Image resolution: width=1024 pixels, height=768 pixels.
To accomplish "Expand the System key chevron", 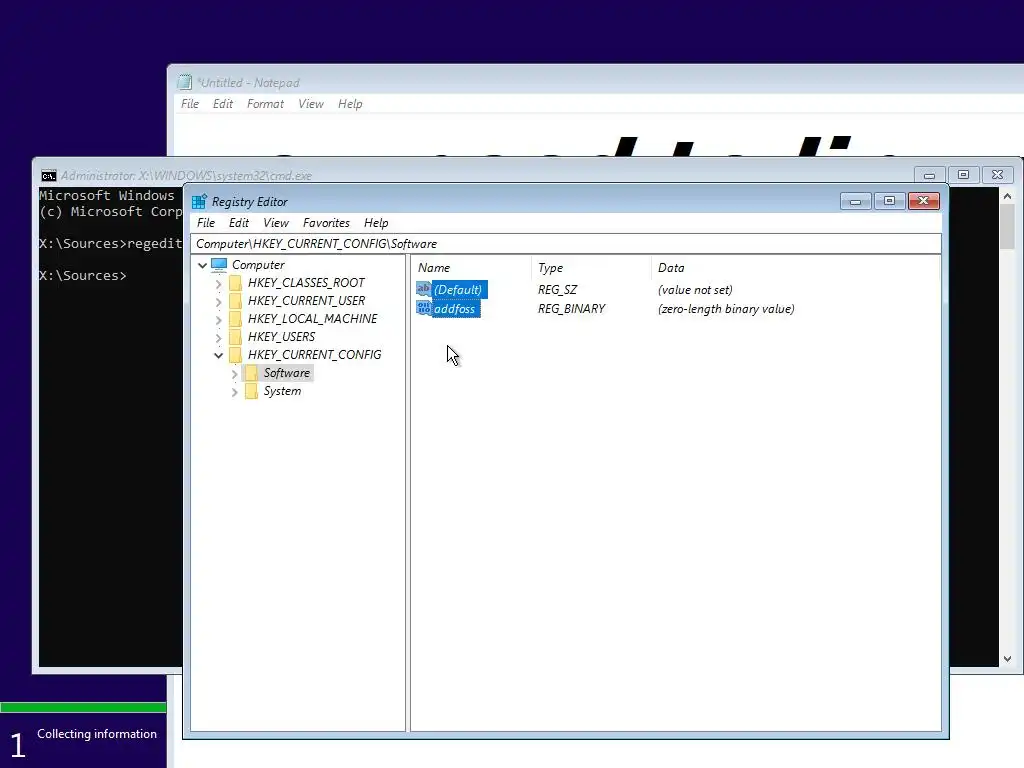I will pos(234,392).
